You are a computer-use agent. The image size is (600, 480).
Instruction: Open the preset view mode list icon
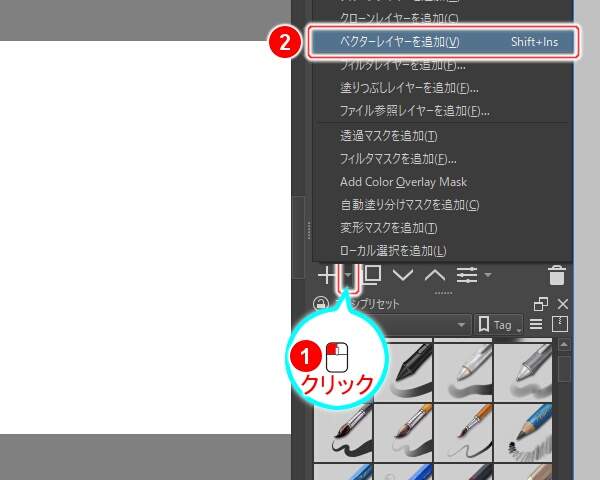536,325
